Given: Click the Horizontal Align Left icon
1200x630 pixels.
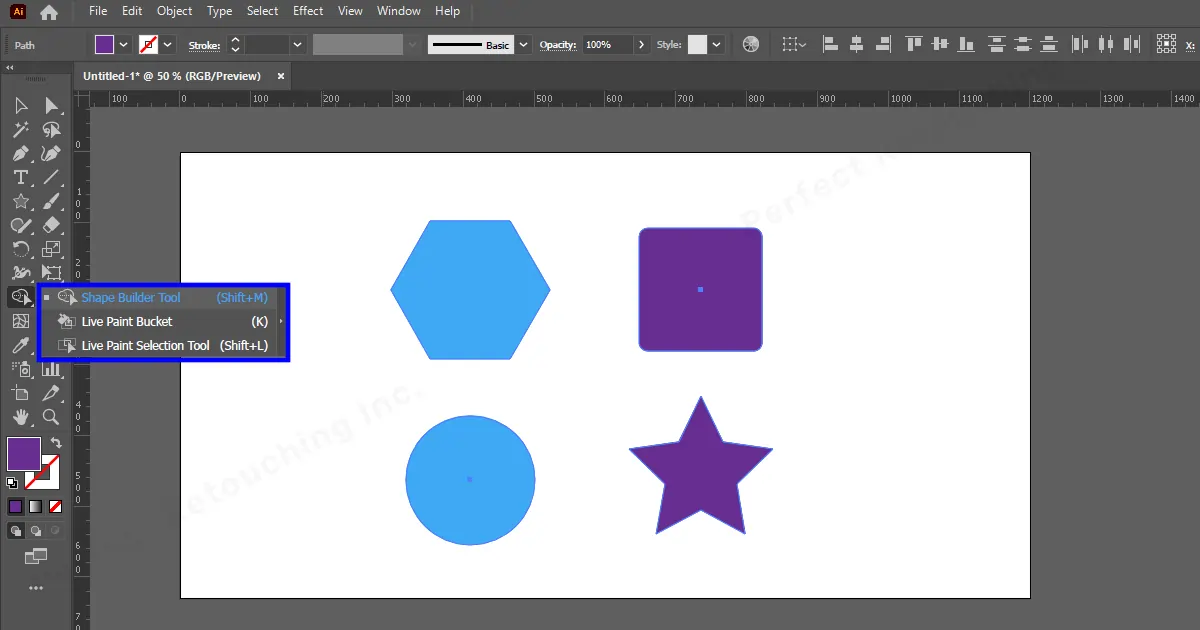Looking at the screenshot, I should [831, 44].
